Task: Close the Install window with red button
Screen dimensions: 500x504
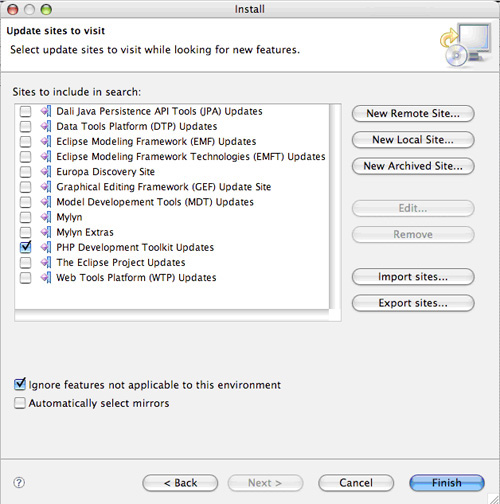Action: [x=13, y=9]
